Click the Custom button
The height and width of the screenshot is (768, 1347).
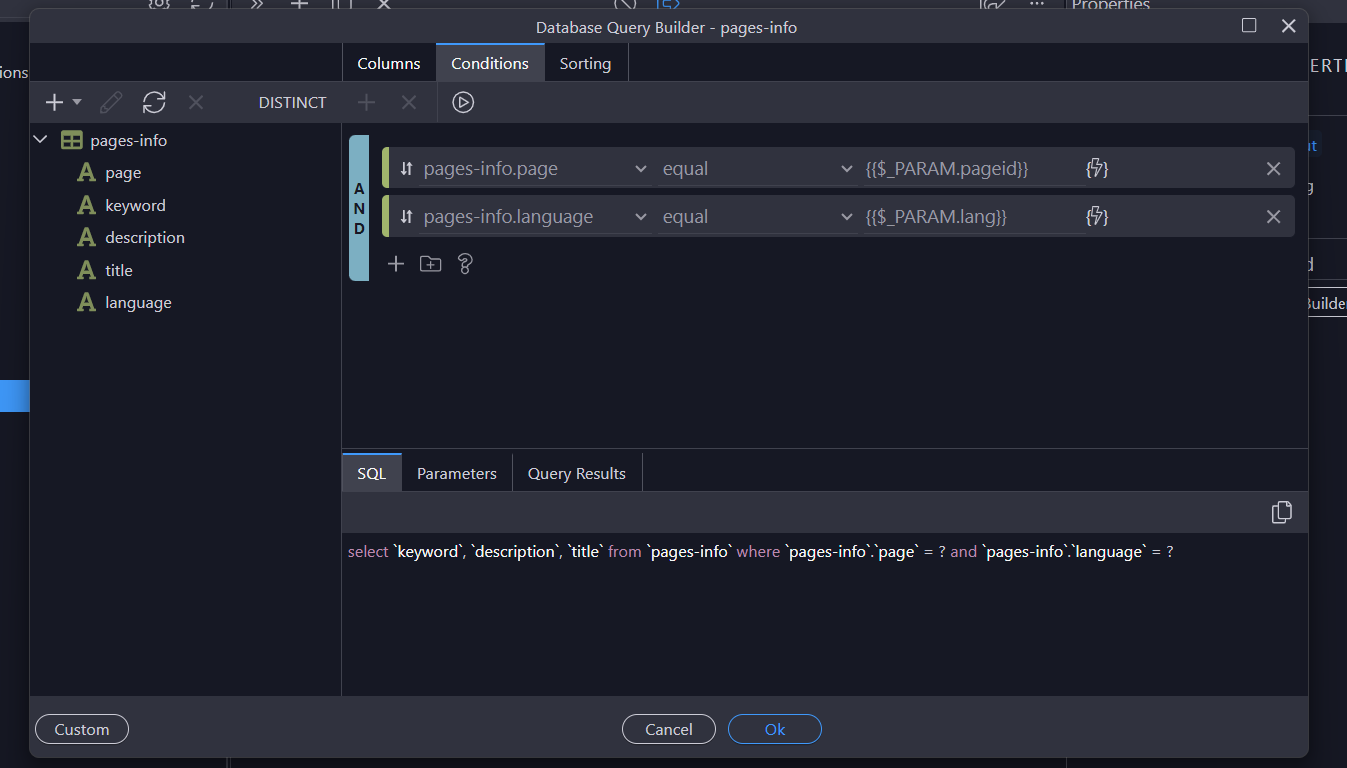[x=82, y=729]
